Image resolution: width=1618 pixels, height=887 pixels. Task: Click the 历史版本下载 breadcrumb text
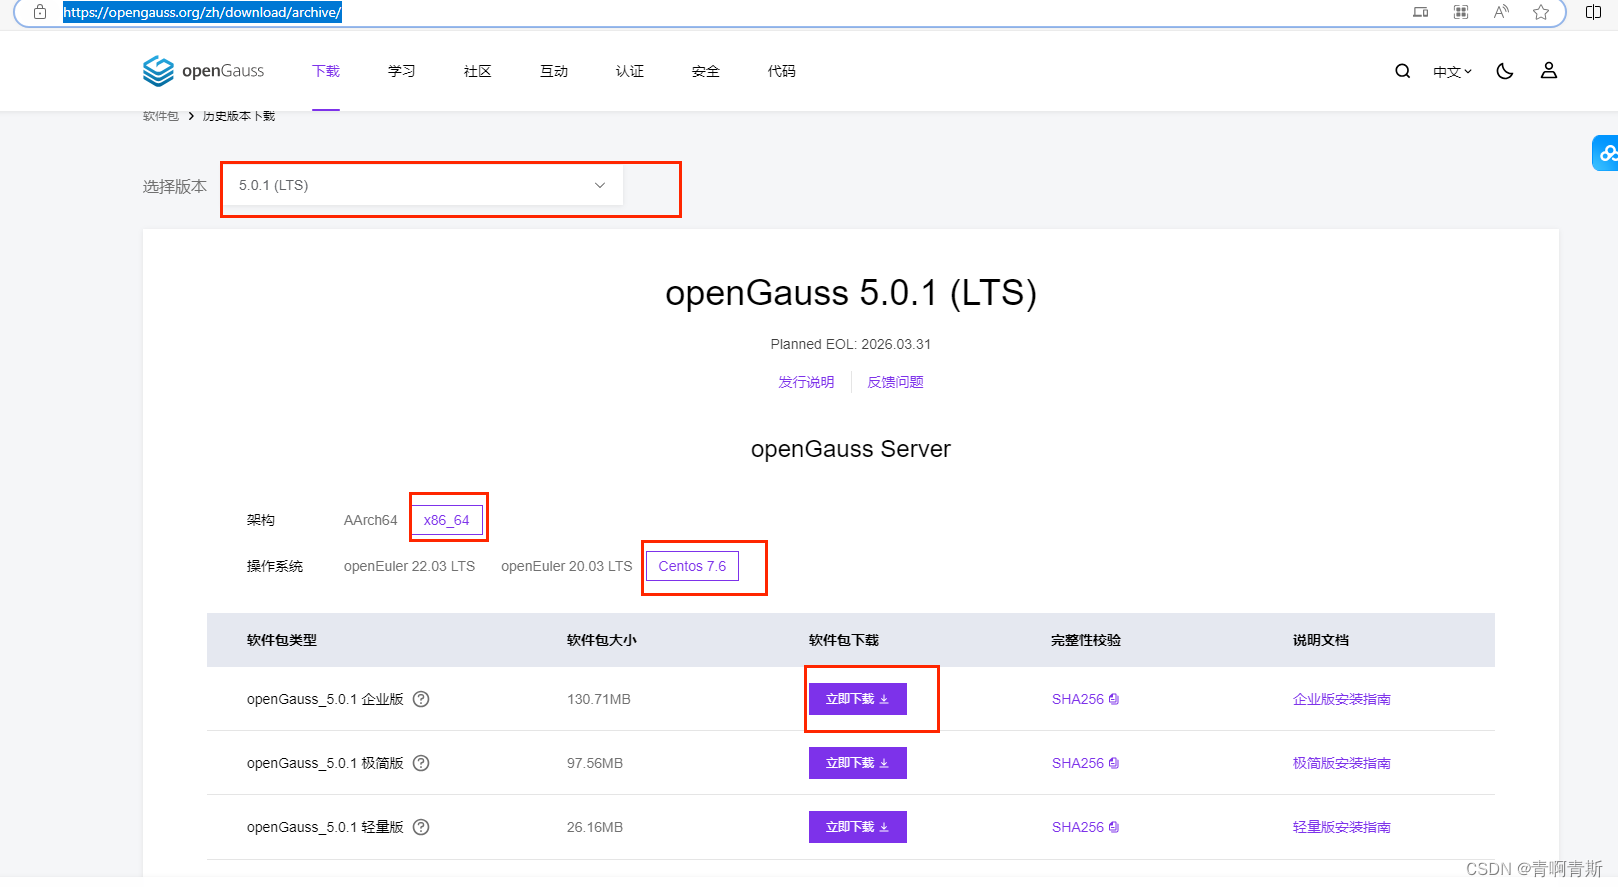[239, 116]
